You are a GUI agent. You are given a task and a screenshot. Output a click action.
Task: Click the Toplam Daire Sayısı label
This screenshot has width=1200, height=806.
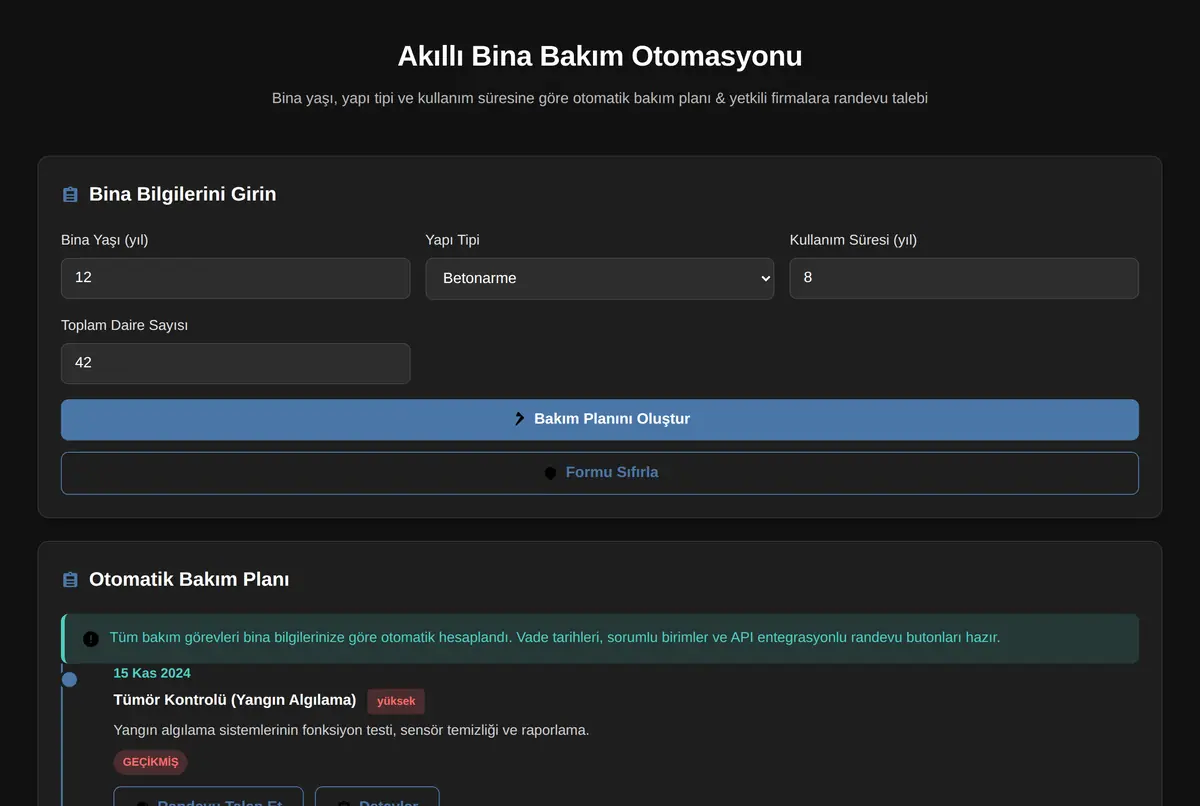(125, 325)
